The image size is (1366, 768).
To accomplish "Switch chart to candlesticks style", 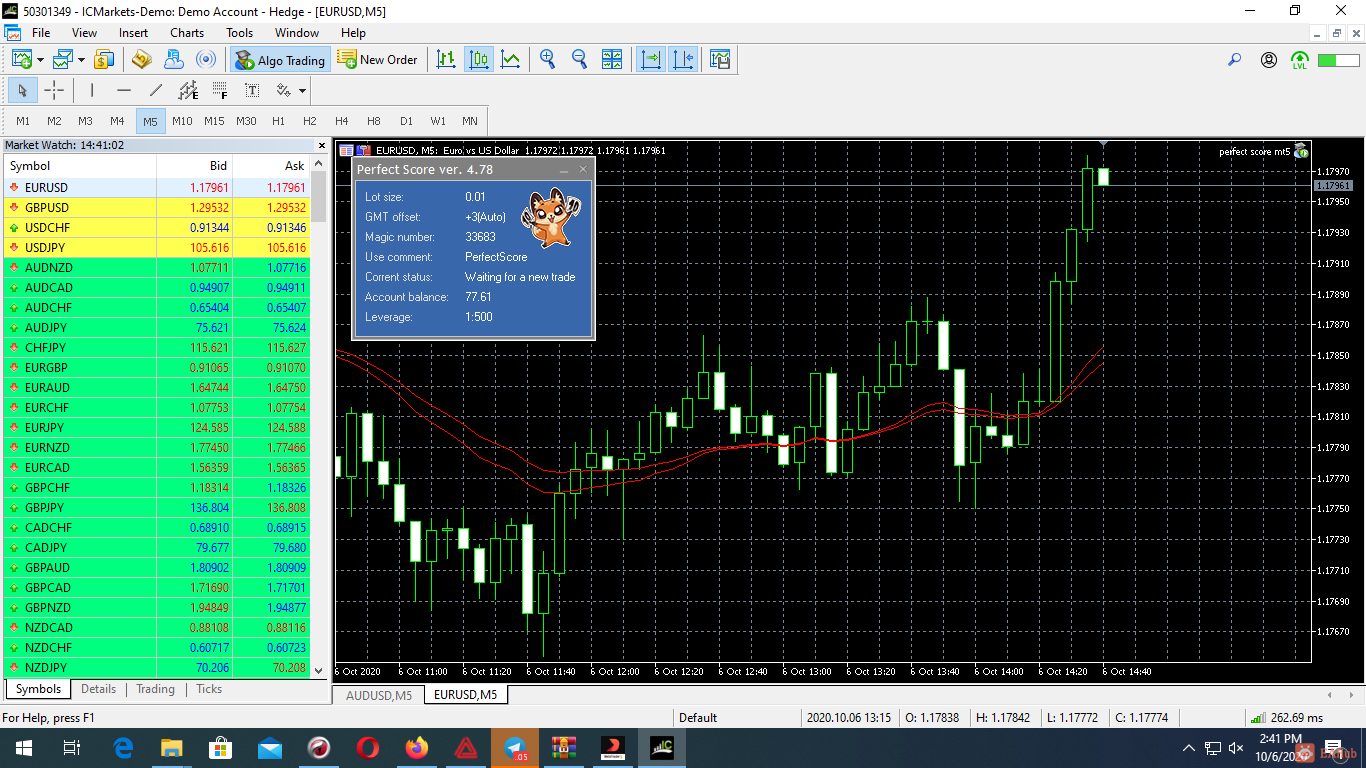I will point(479,60).
